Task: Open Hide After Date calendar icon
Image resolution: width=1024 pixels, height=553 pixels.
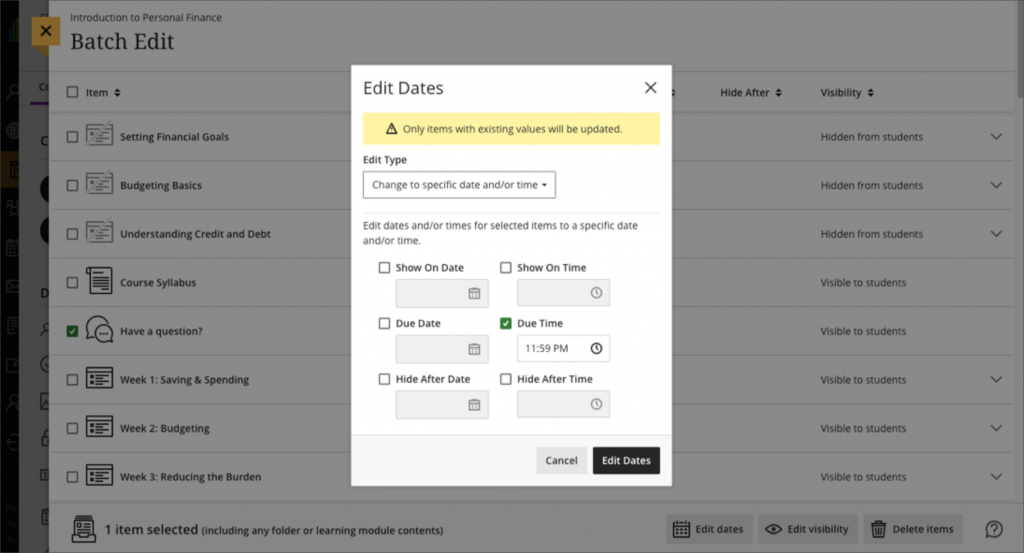Action: 474,405
